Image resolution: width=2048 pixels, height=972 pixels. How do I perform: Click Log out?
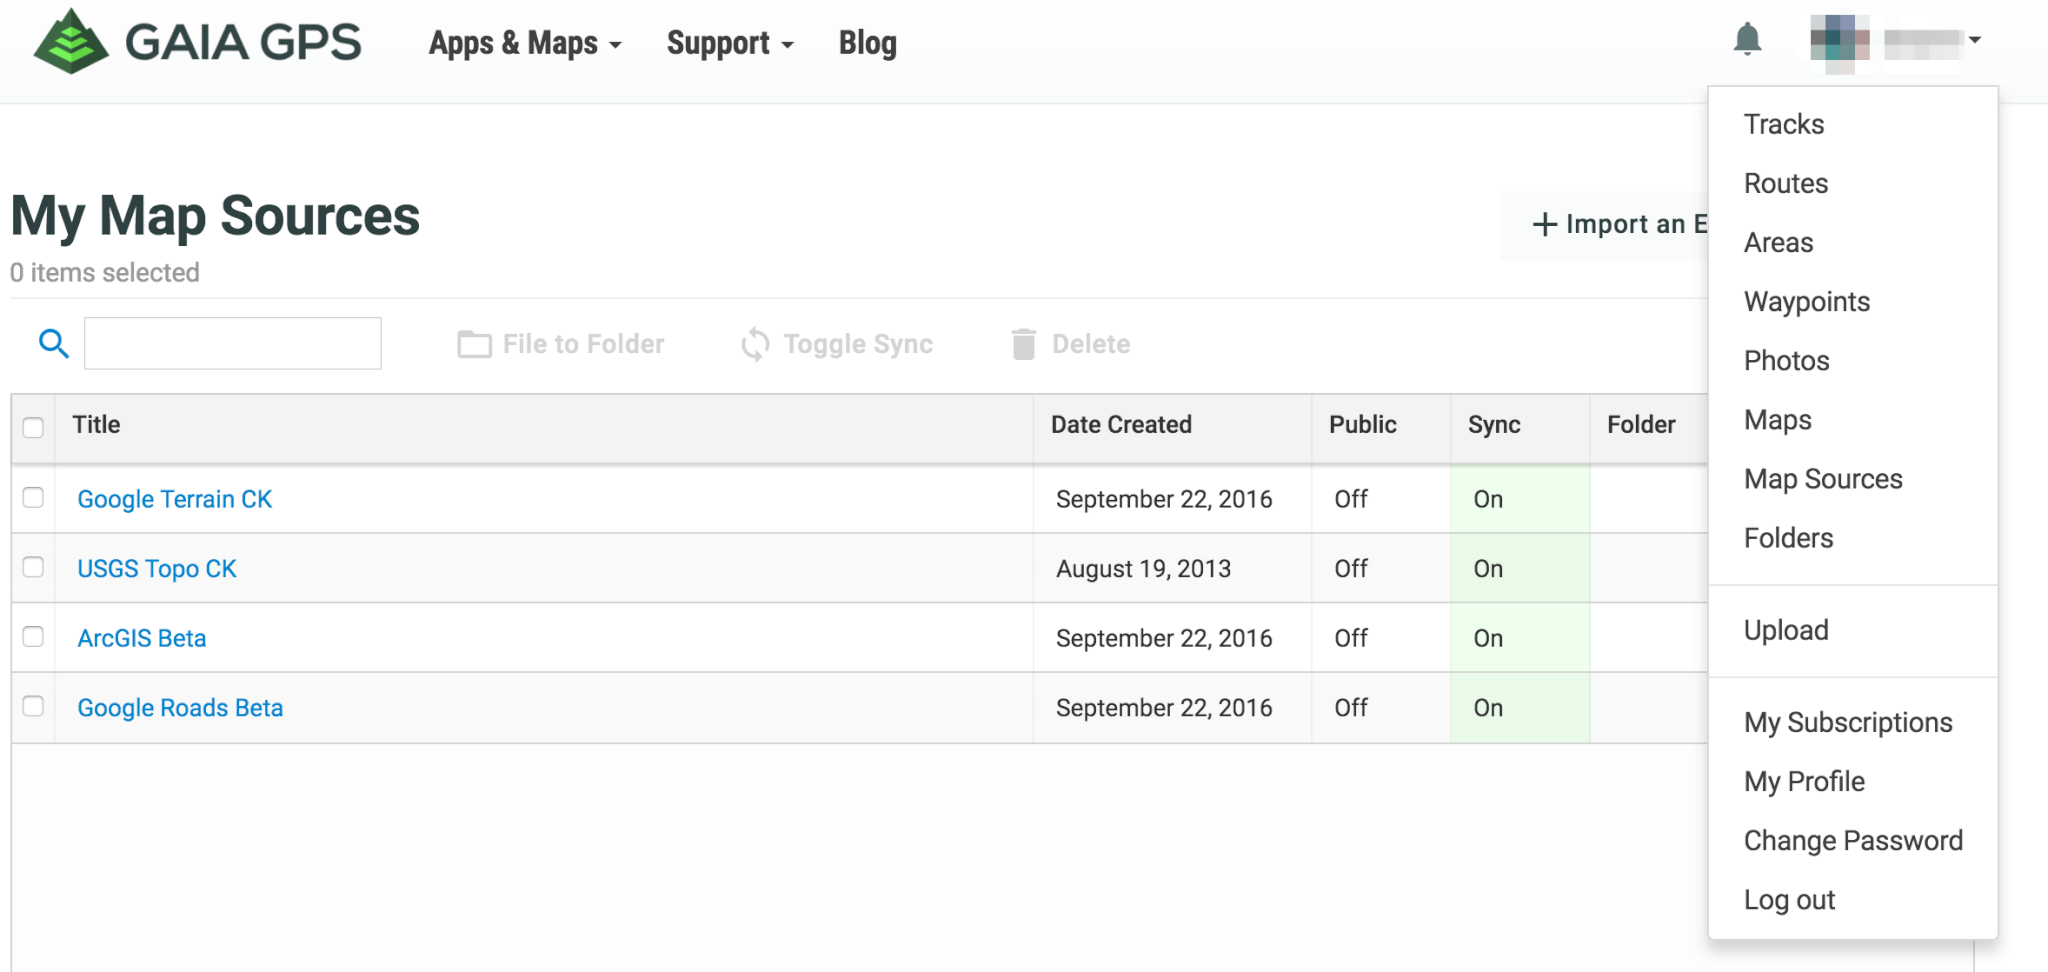pyautogui.click(x=1789, y=899)
